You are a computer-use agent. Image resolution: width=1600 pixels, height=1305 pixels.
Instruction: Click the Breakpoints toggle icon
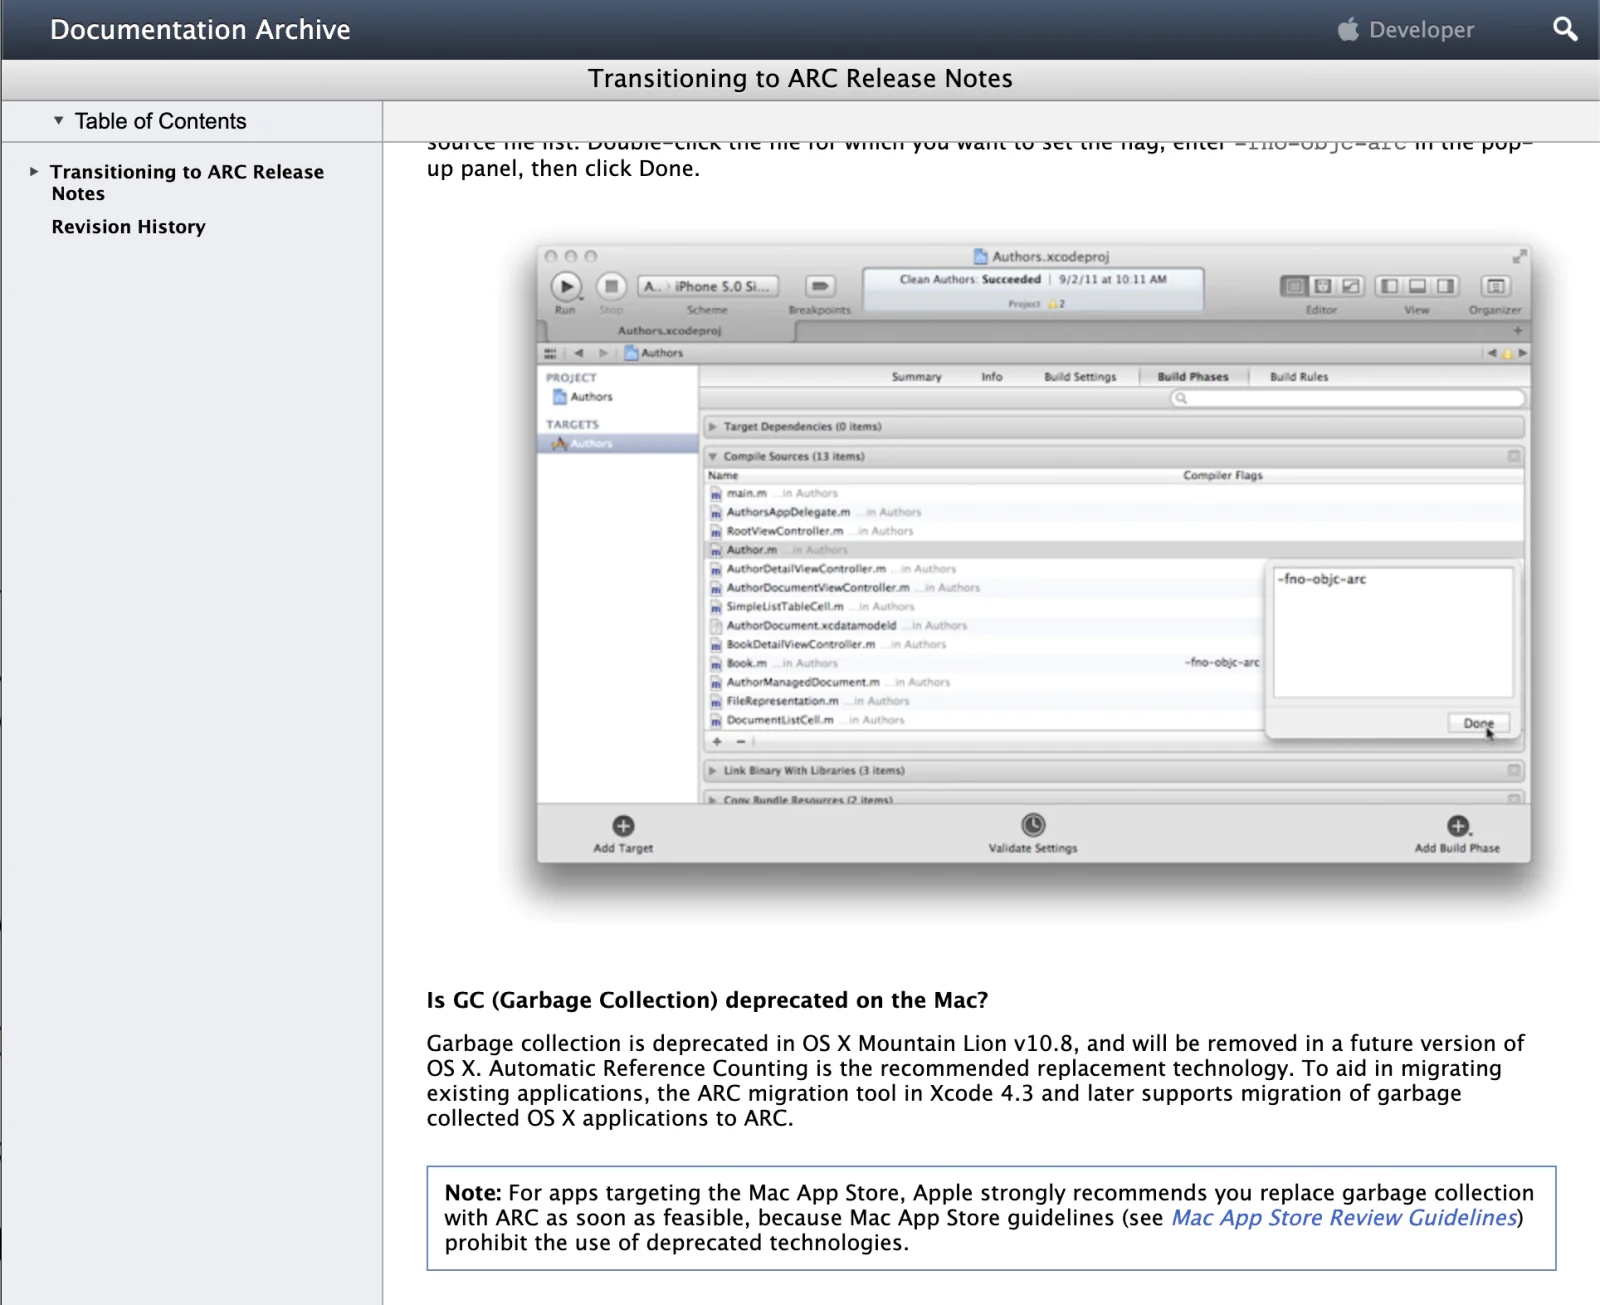pos(820,286)
